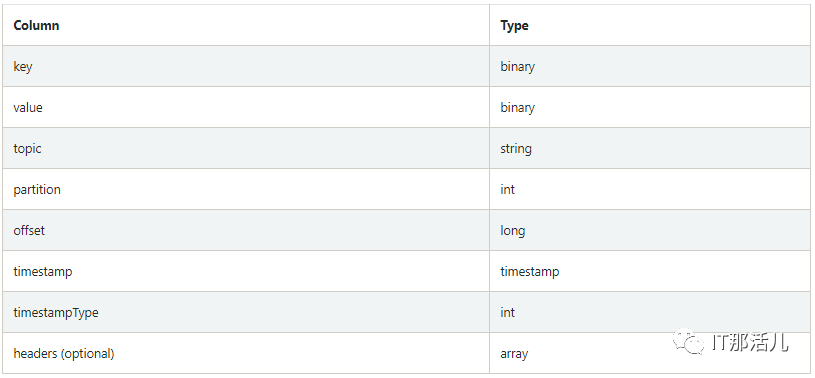Click the binary type beside value
The width and height of the screenshot is (815, 378).
tap(649, 107)
